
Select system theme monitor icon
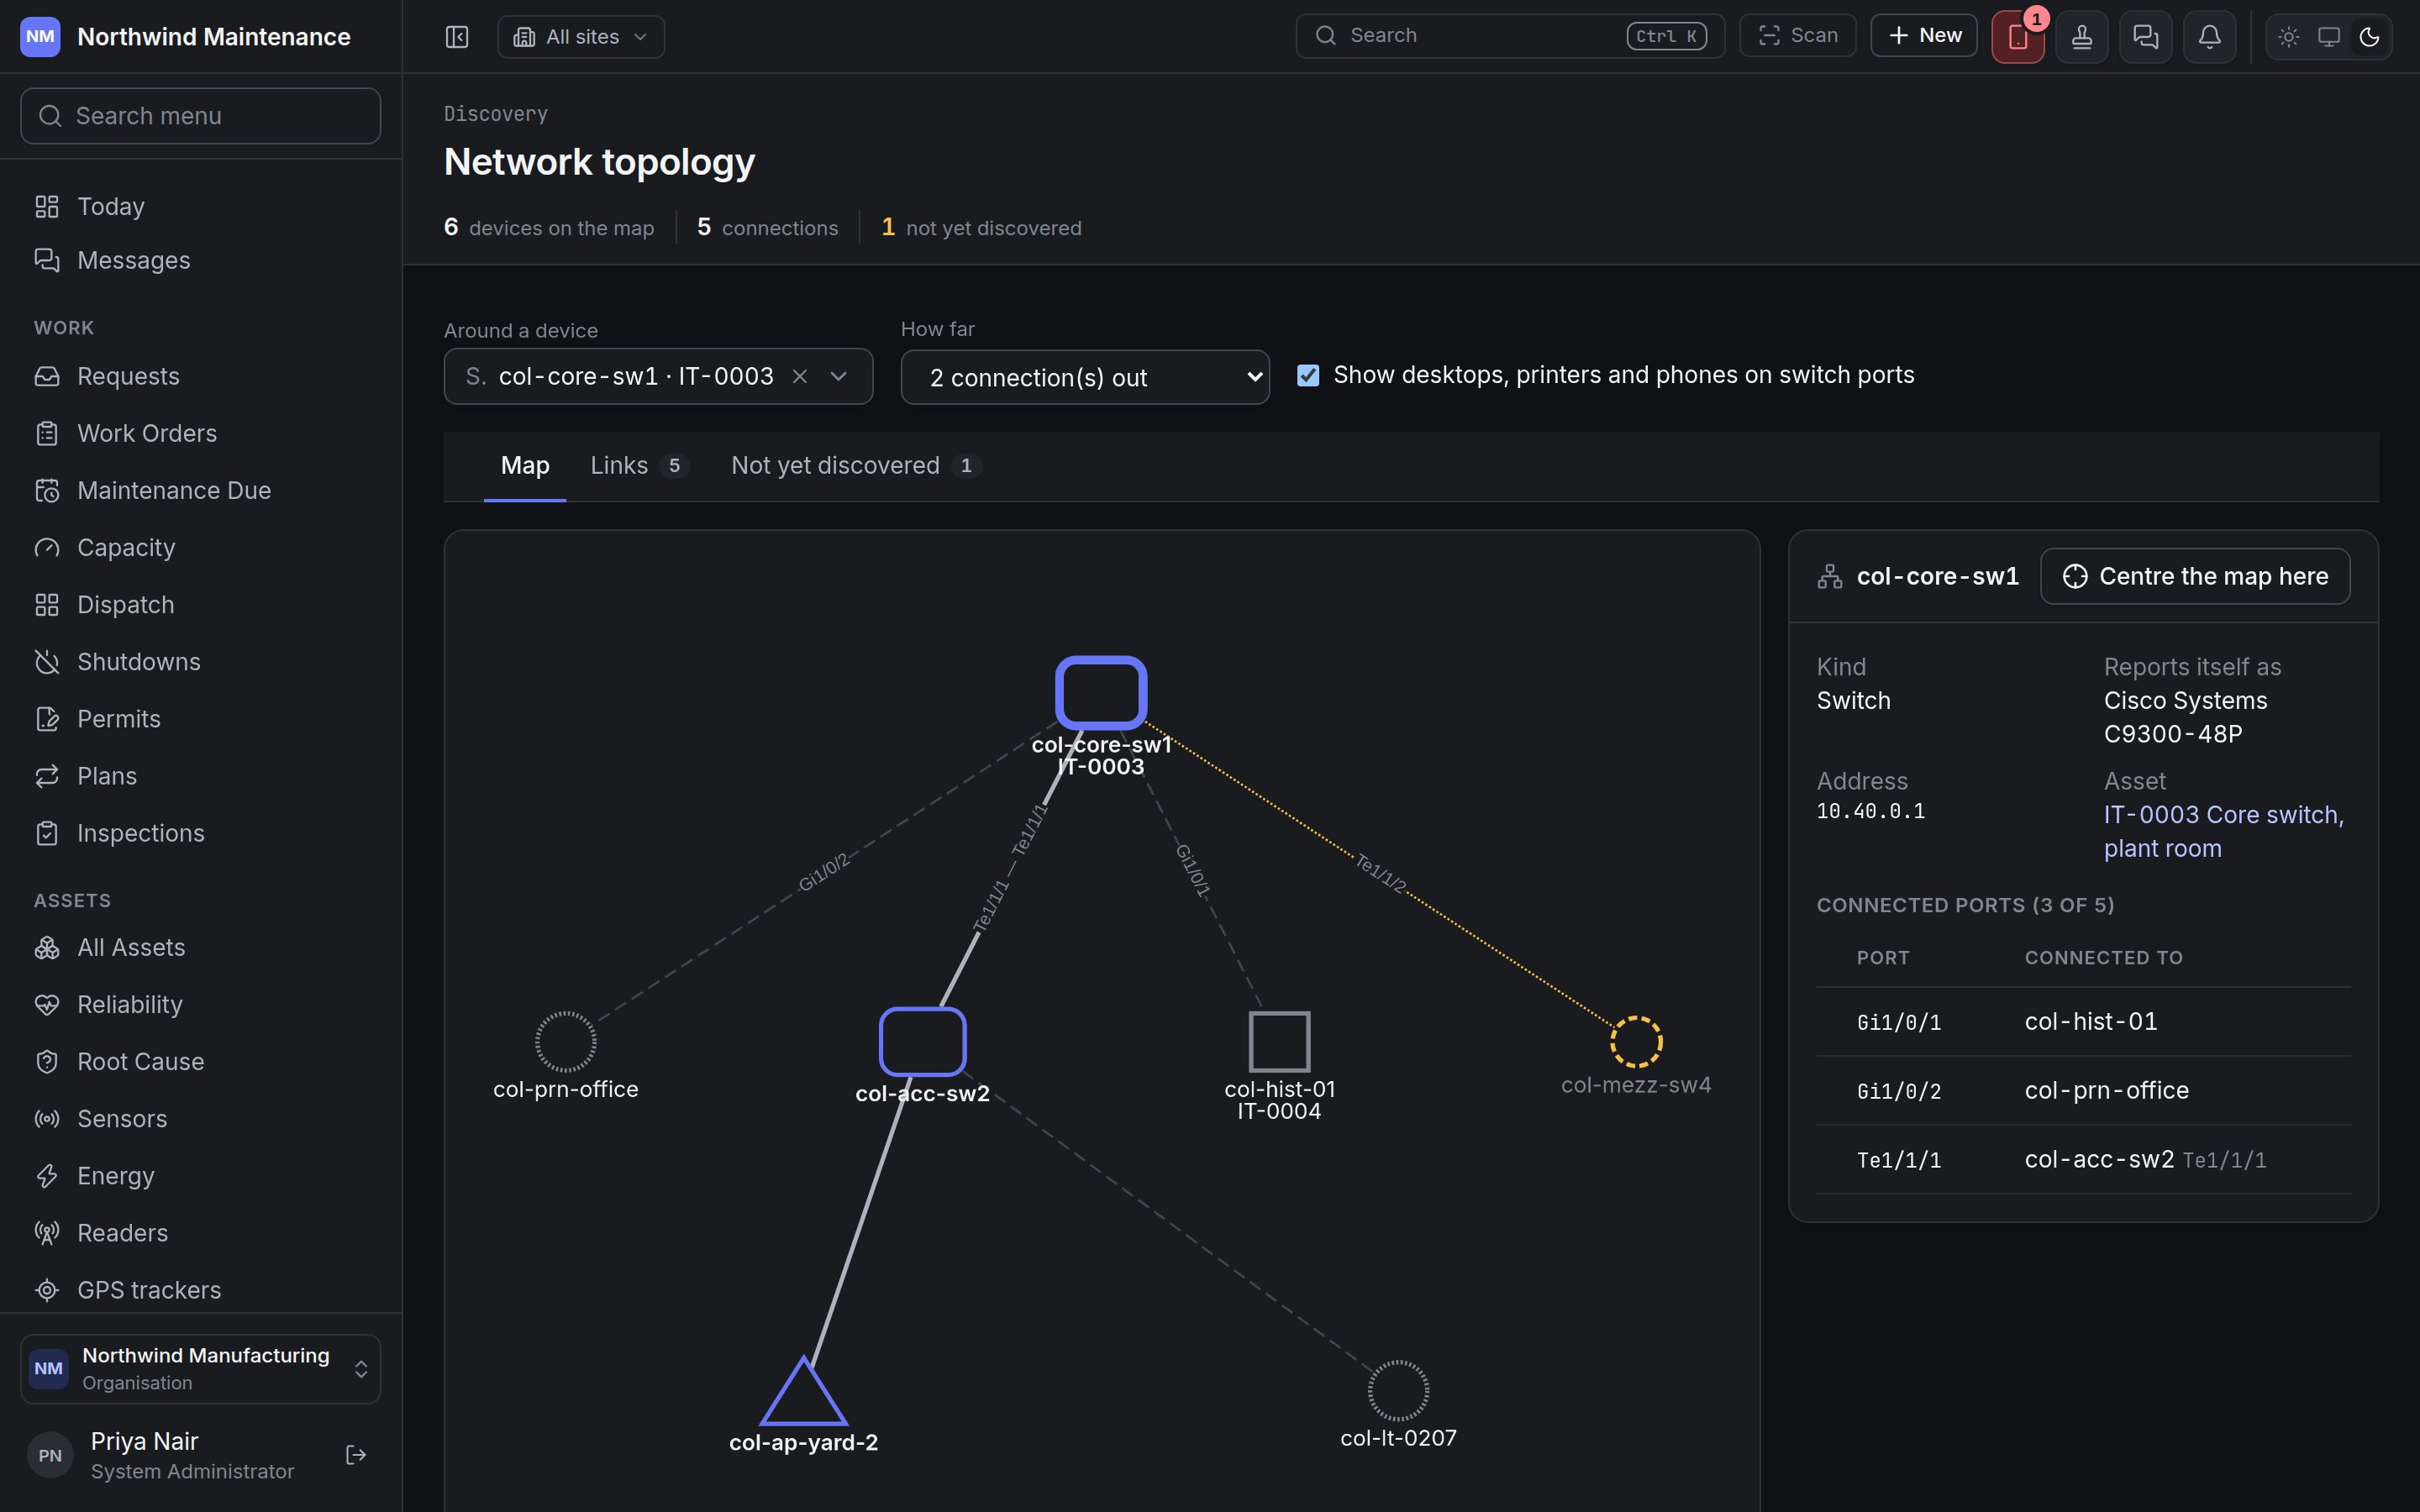(2329, 37)
